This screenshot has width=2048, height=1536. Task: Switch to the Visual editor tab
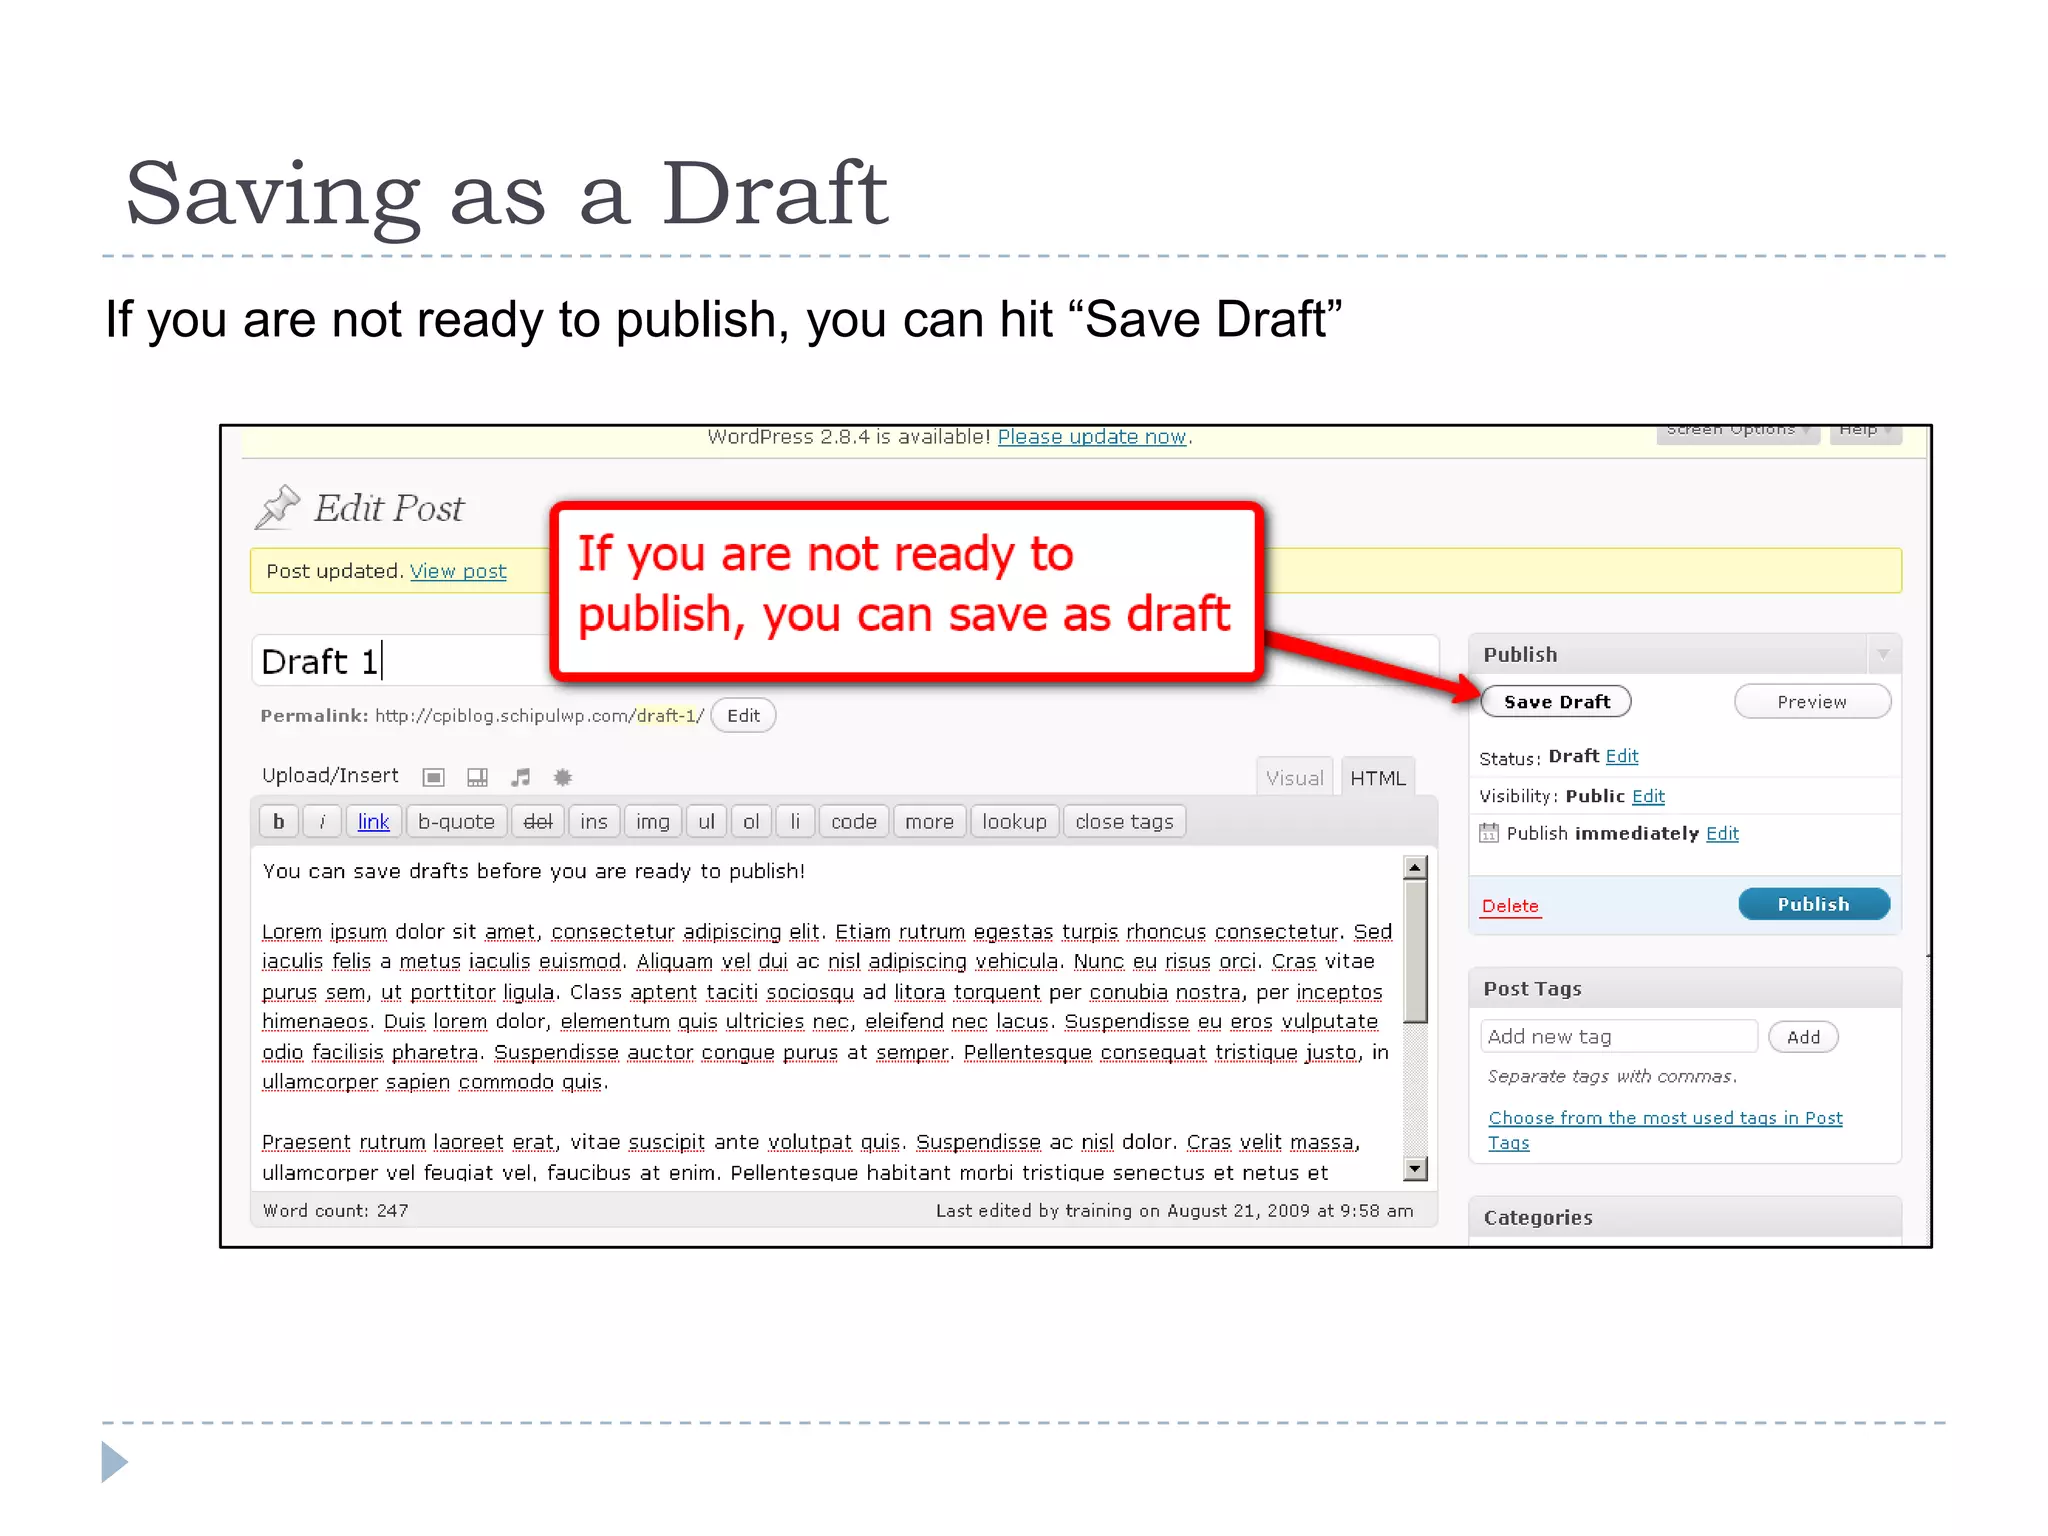(1294, 777)
